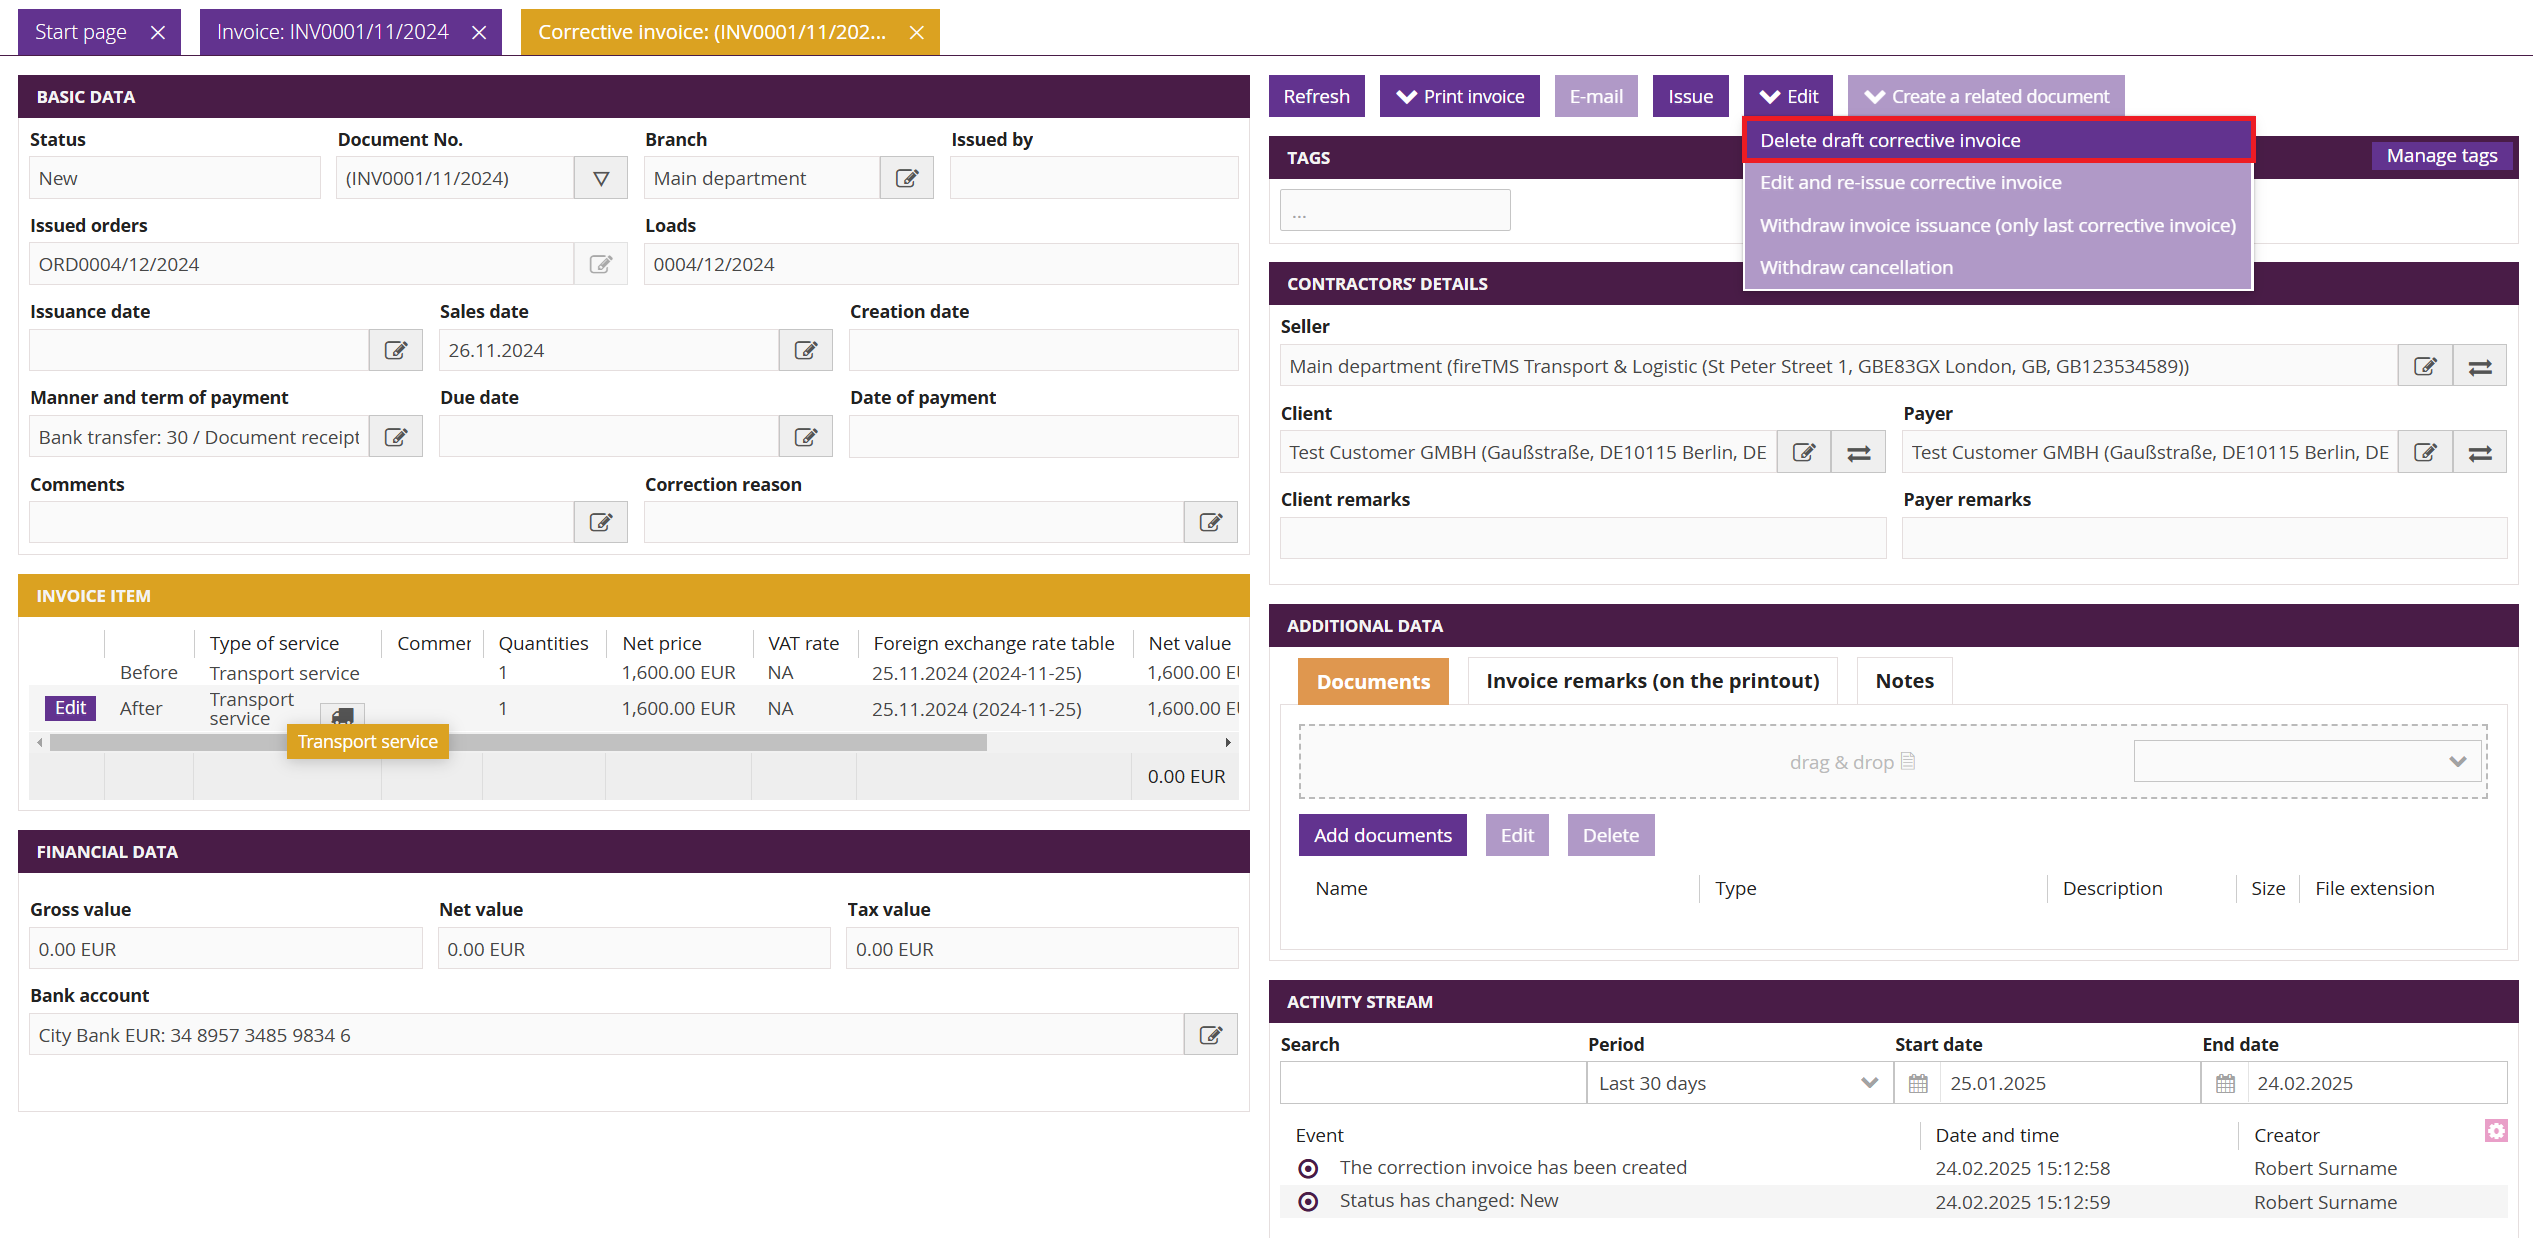Expand the document type dropdown in drag area
The height and width of the screenshot is (1238, 2533).
click(2307, 761)
